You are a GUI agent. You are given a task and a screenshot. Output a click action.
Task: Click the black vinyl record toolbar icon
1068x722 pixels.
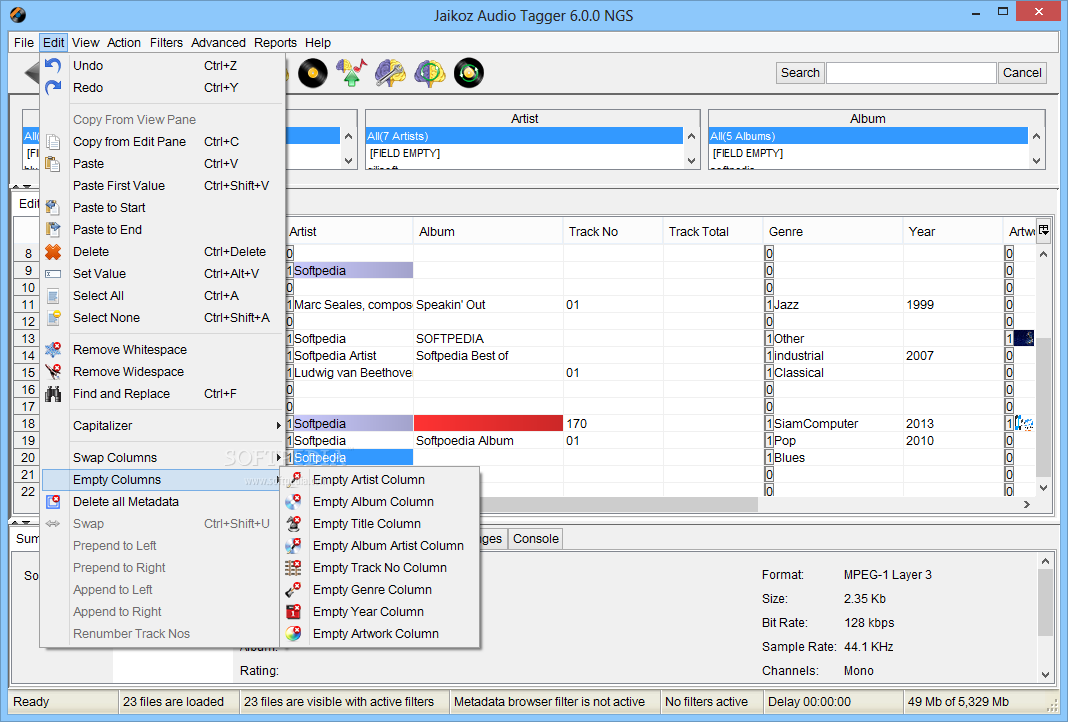coord(313,73)
